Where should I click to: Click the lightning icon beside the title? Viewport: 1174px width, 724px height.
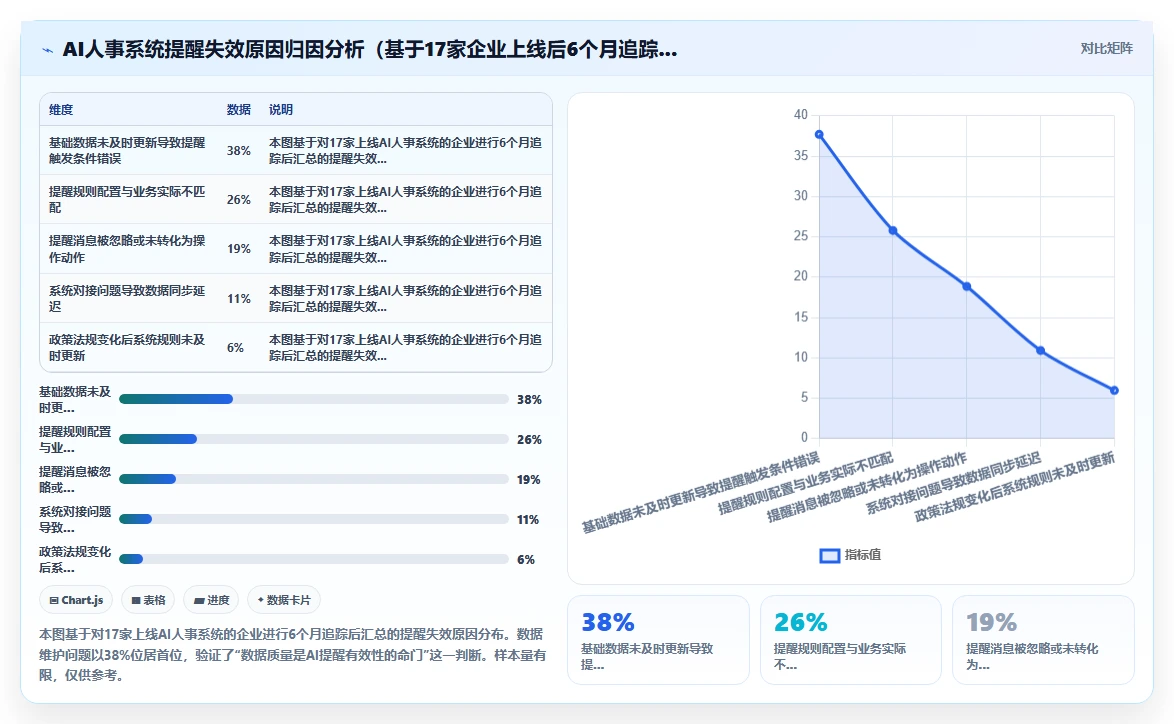tap(47, 50)
